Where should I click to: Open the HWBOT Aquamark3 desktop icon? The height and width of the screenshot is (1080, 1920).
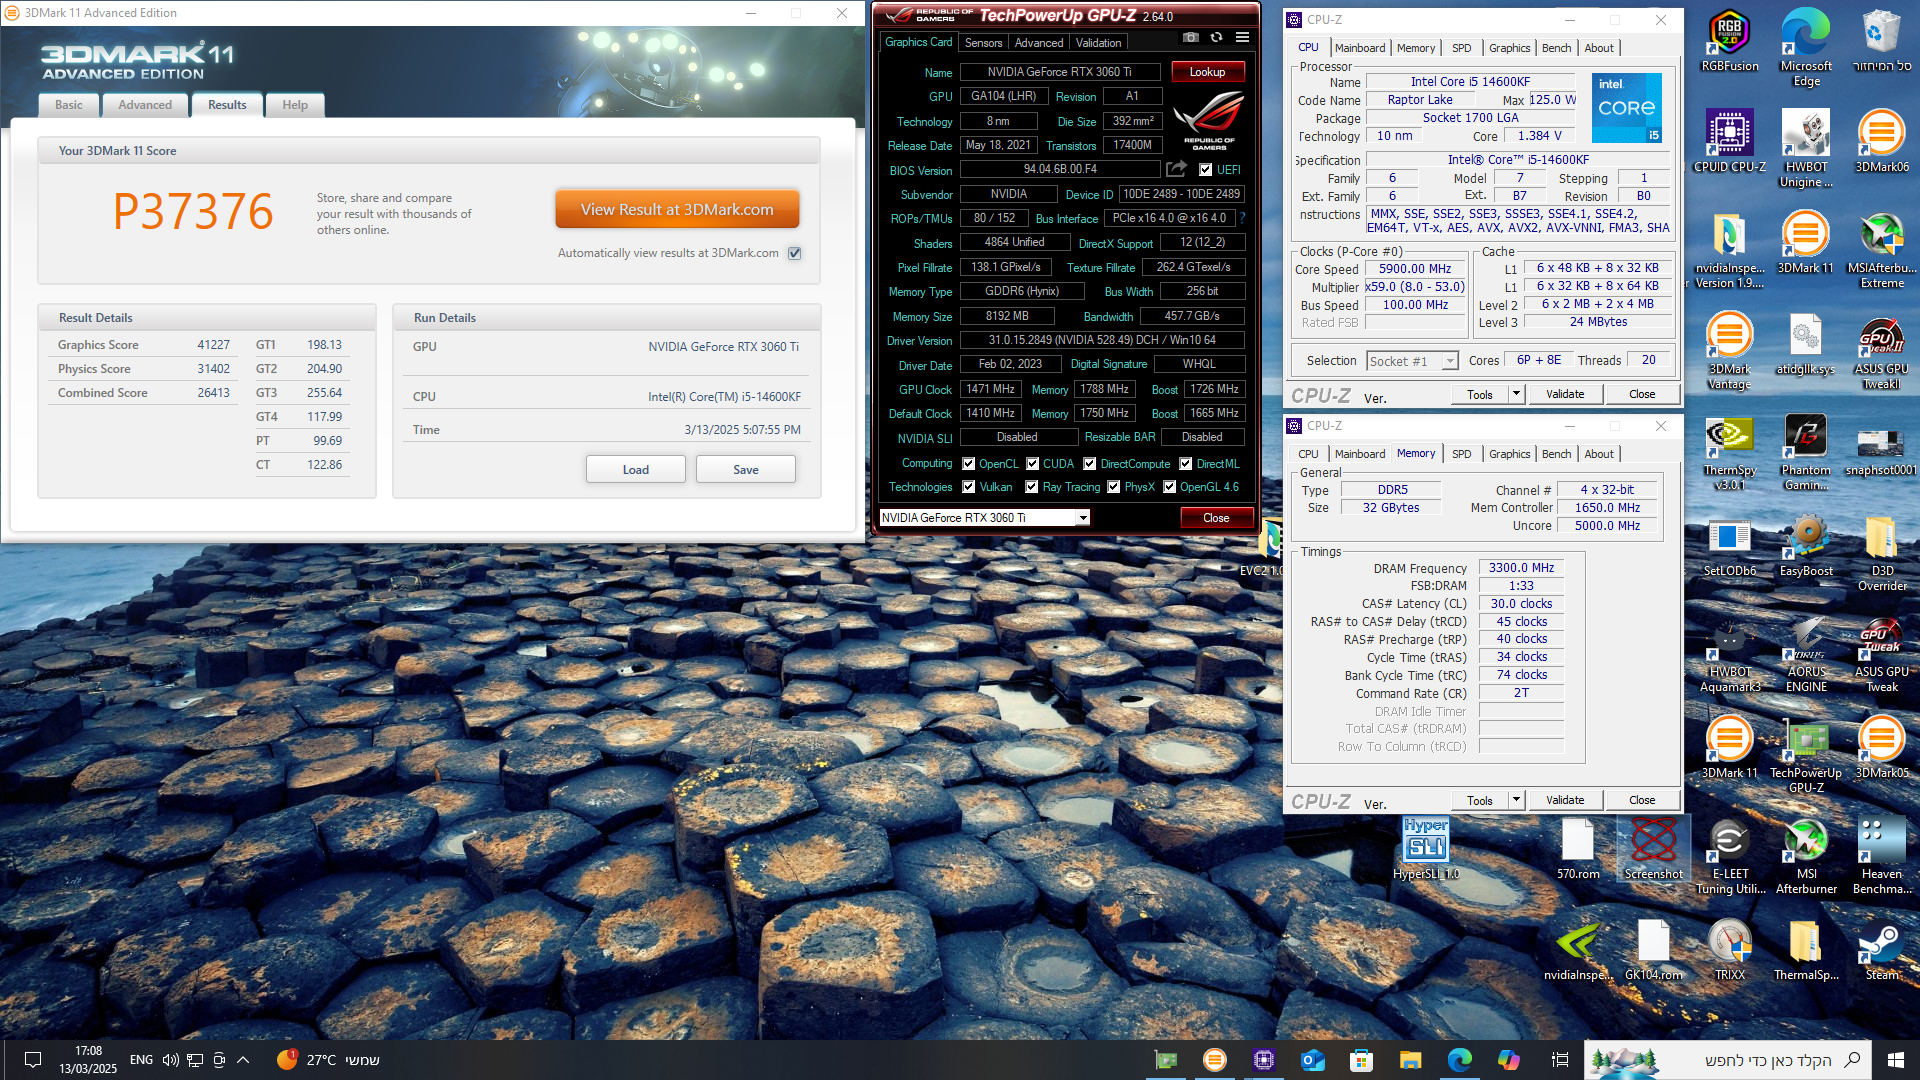coord(1730,654)
